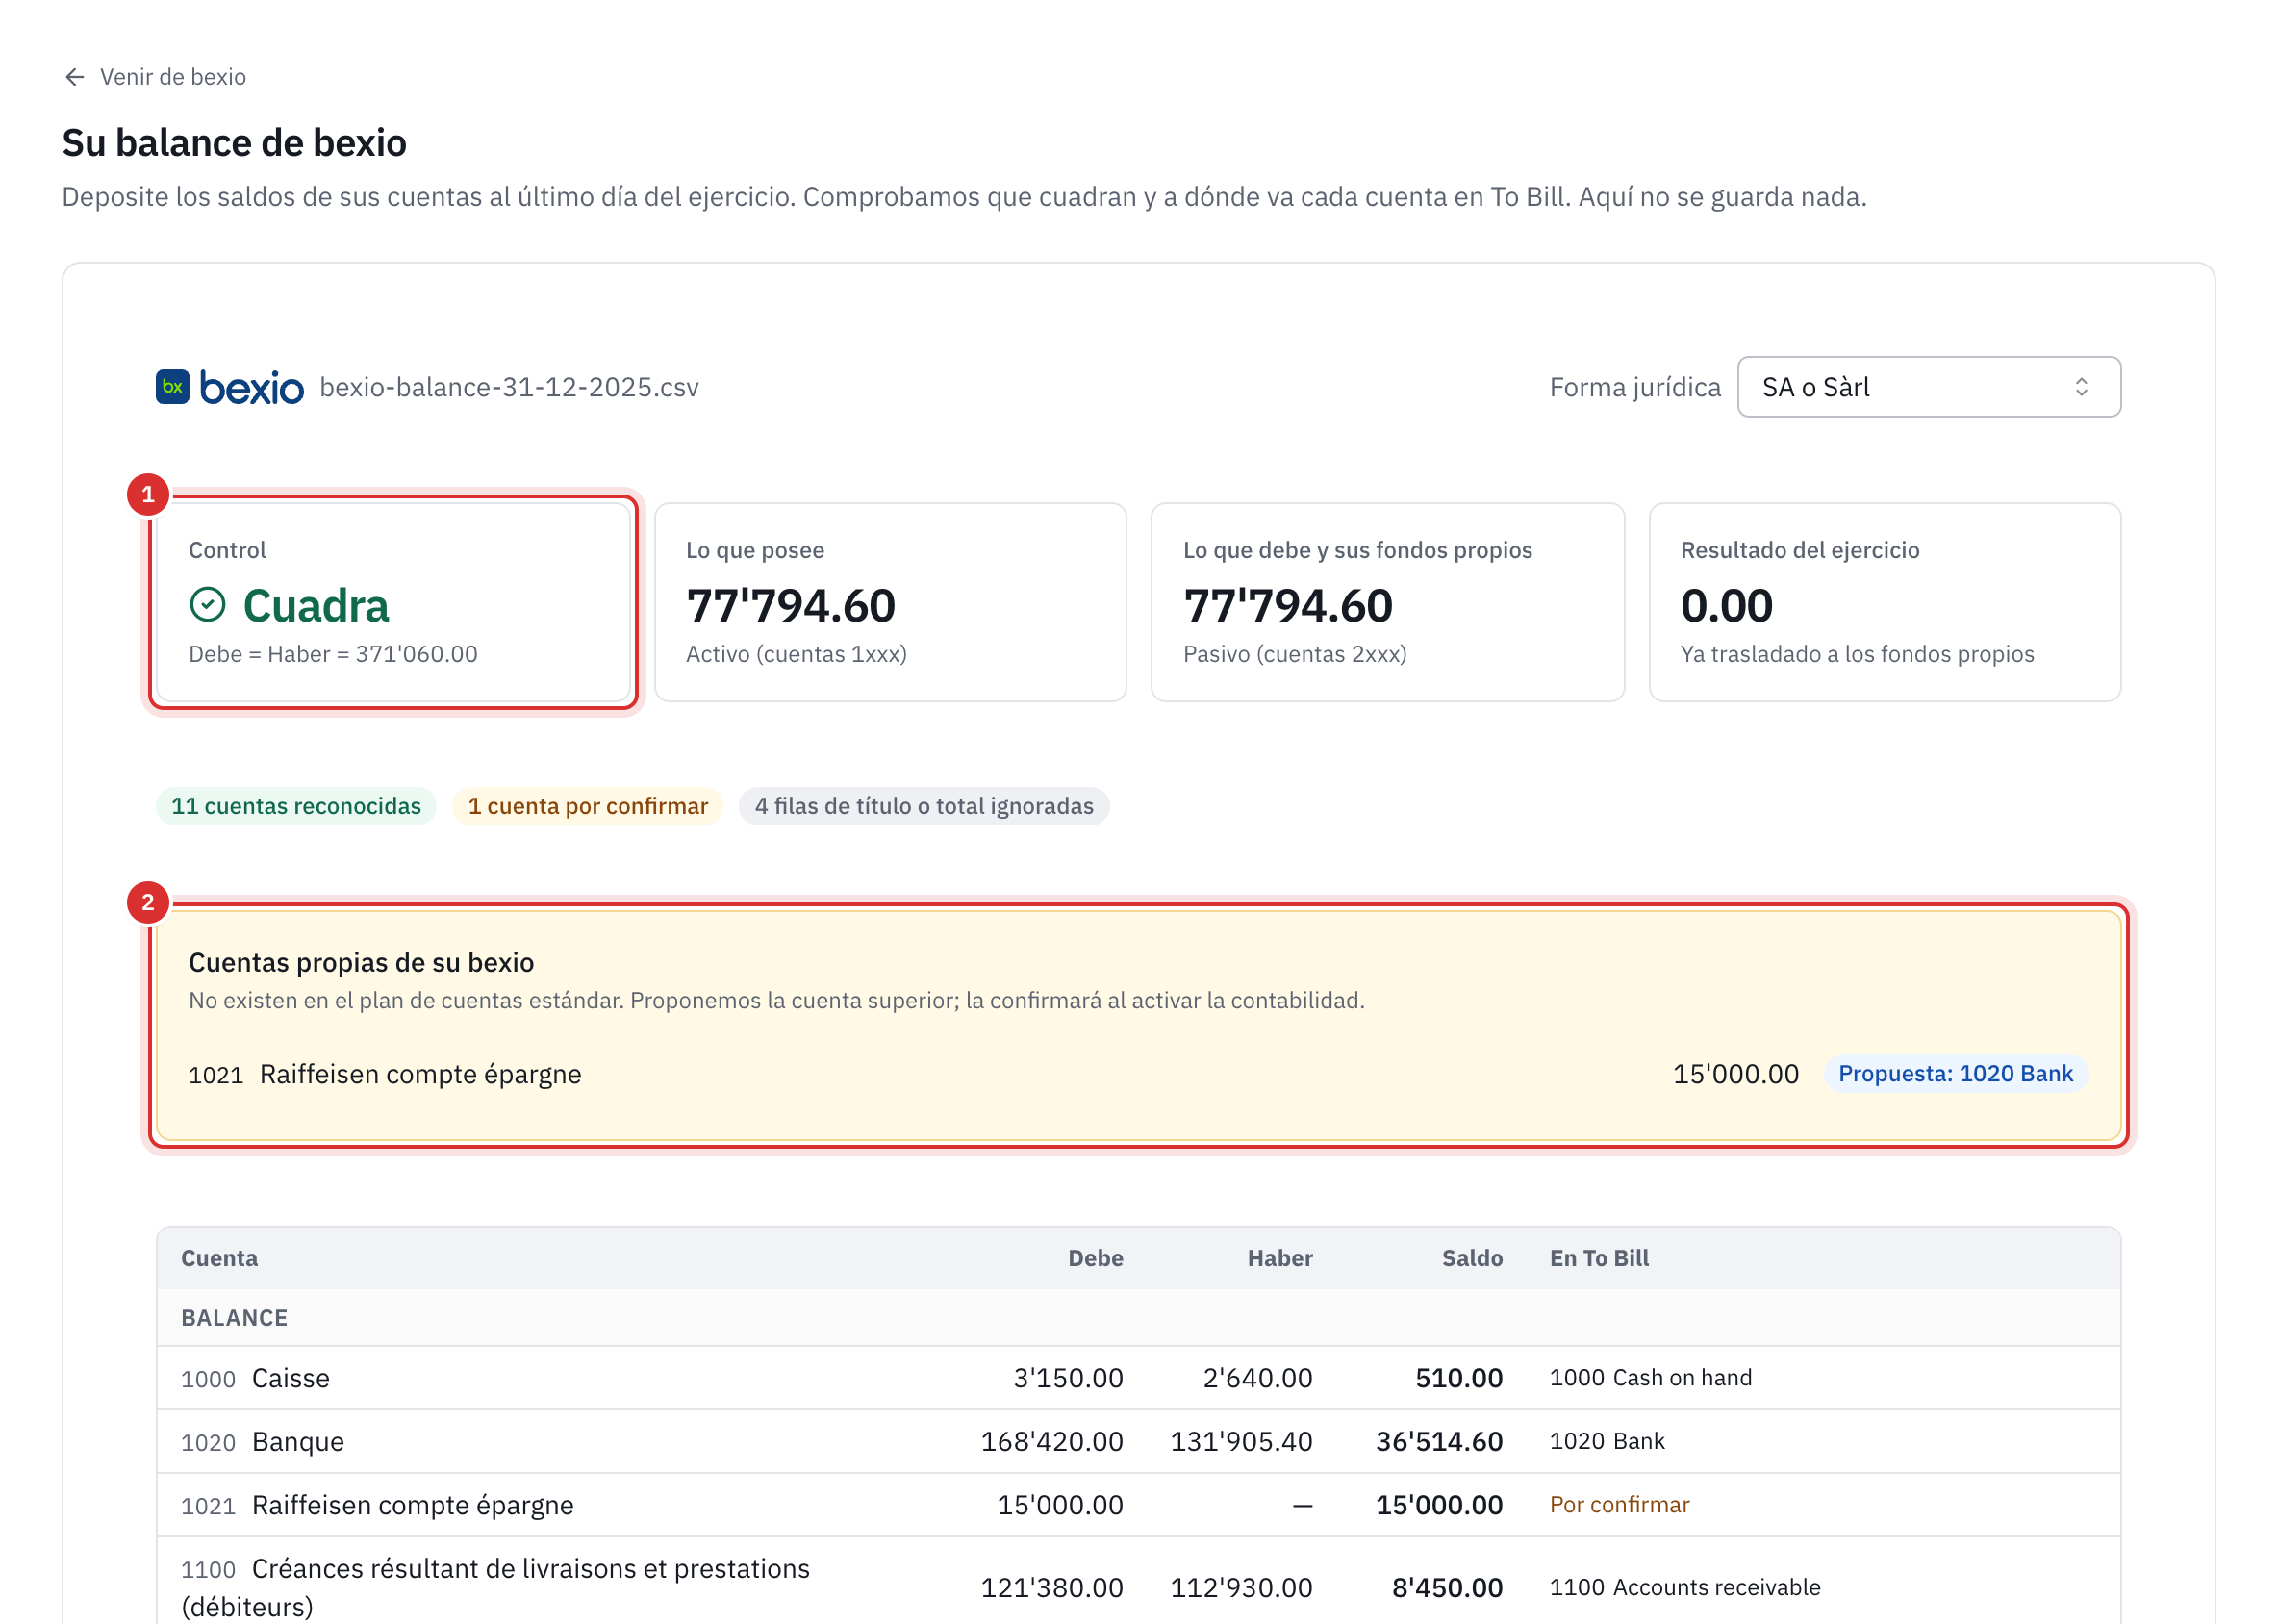The width and height of the screenshot is (2278, 1624).
Task: Click the dropdown chevron arrows icon
Action: point(2081,387)
